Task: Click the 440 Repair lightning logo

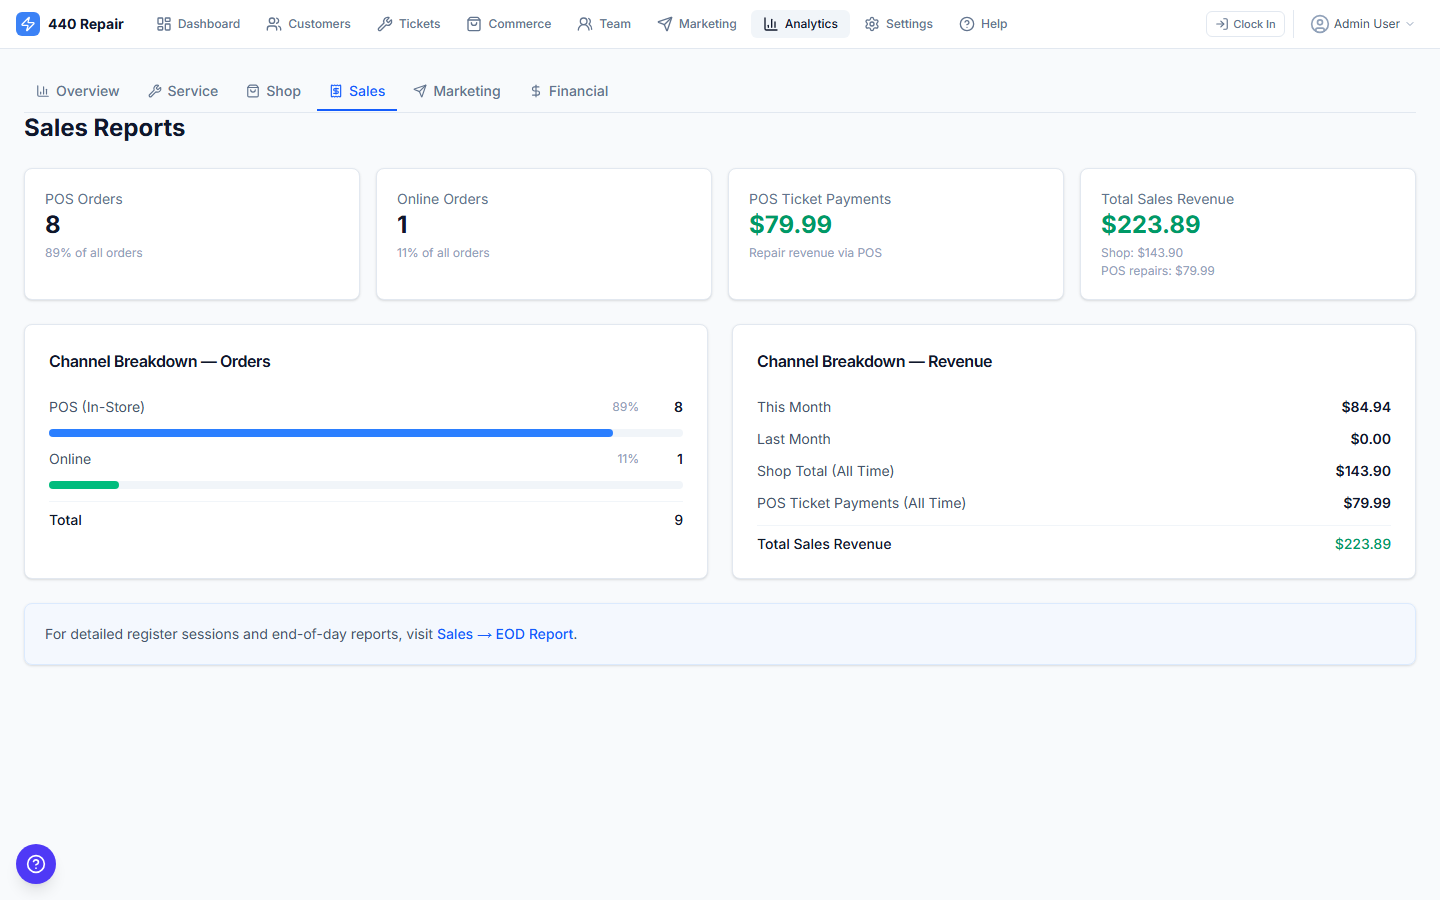Action: (27, 23)
